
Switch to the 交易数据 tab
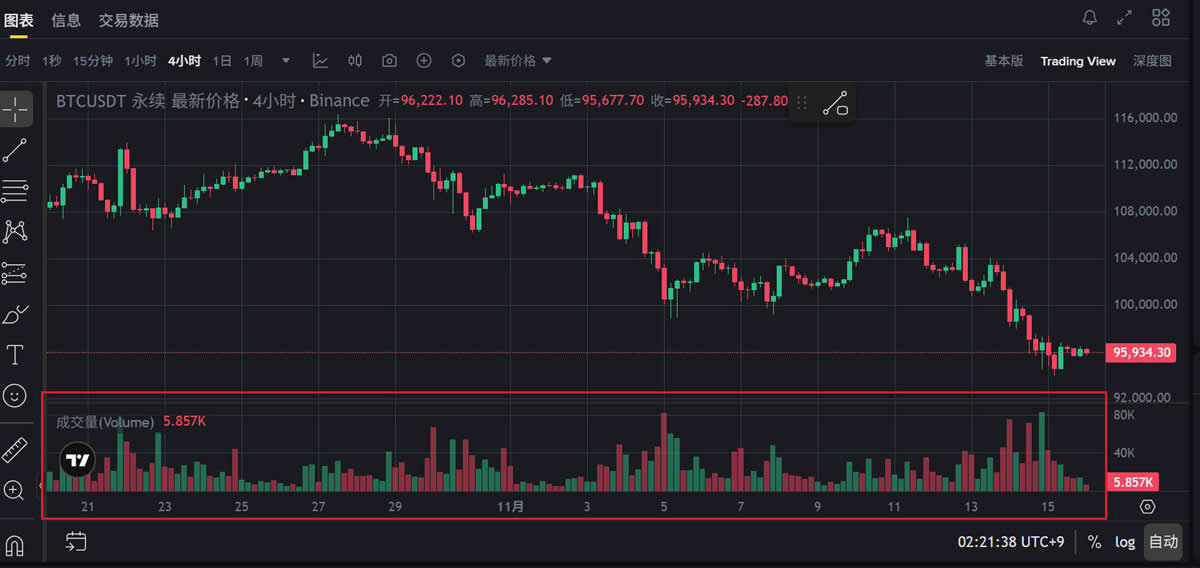(x=128, y=20)
